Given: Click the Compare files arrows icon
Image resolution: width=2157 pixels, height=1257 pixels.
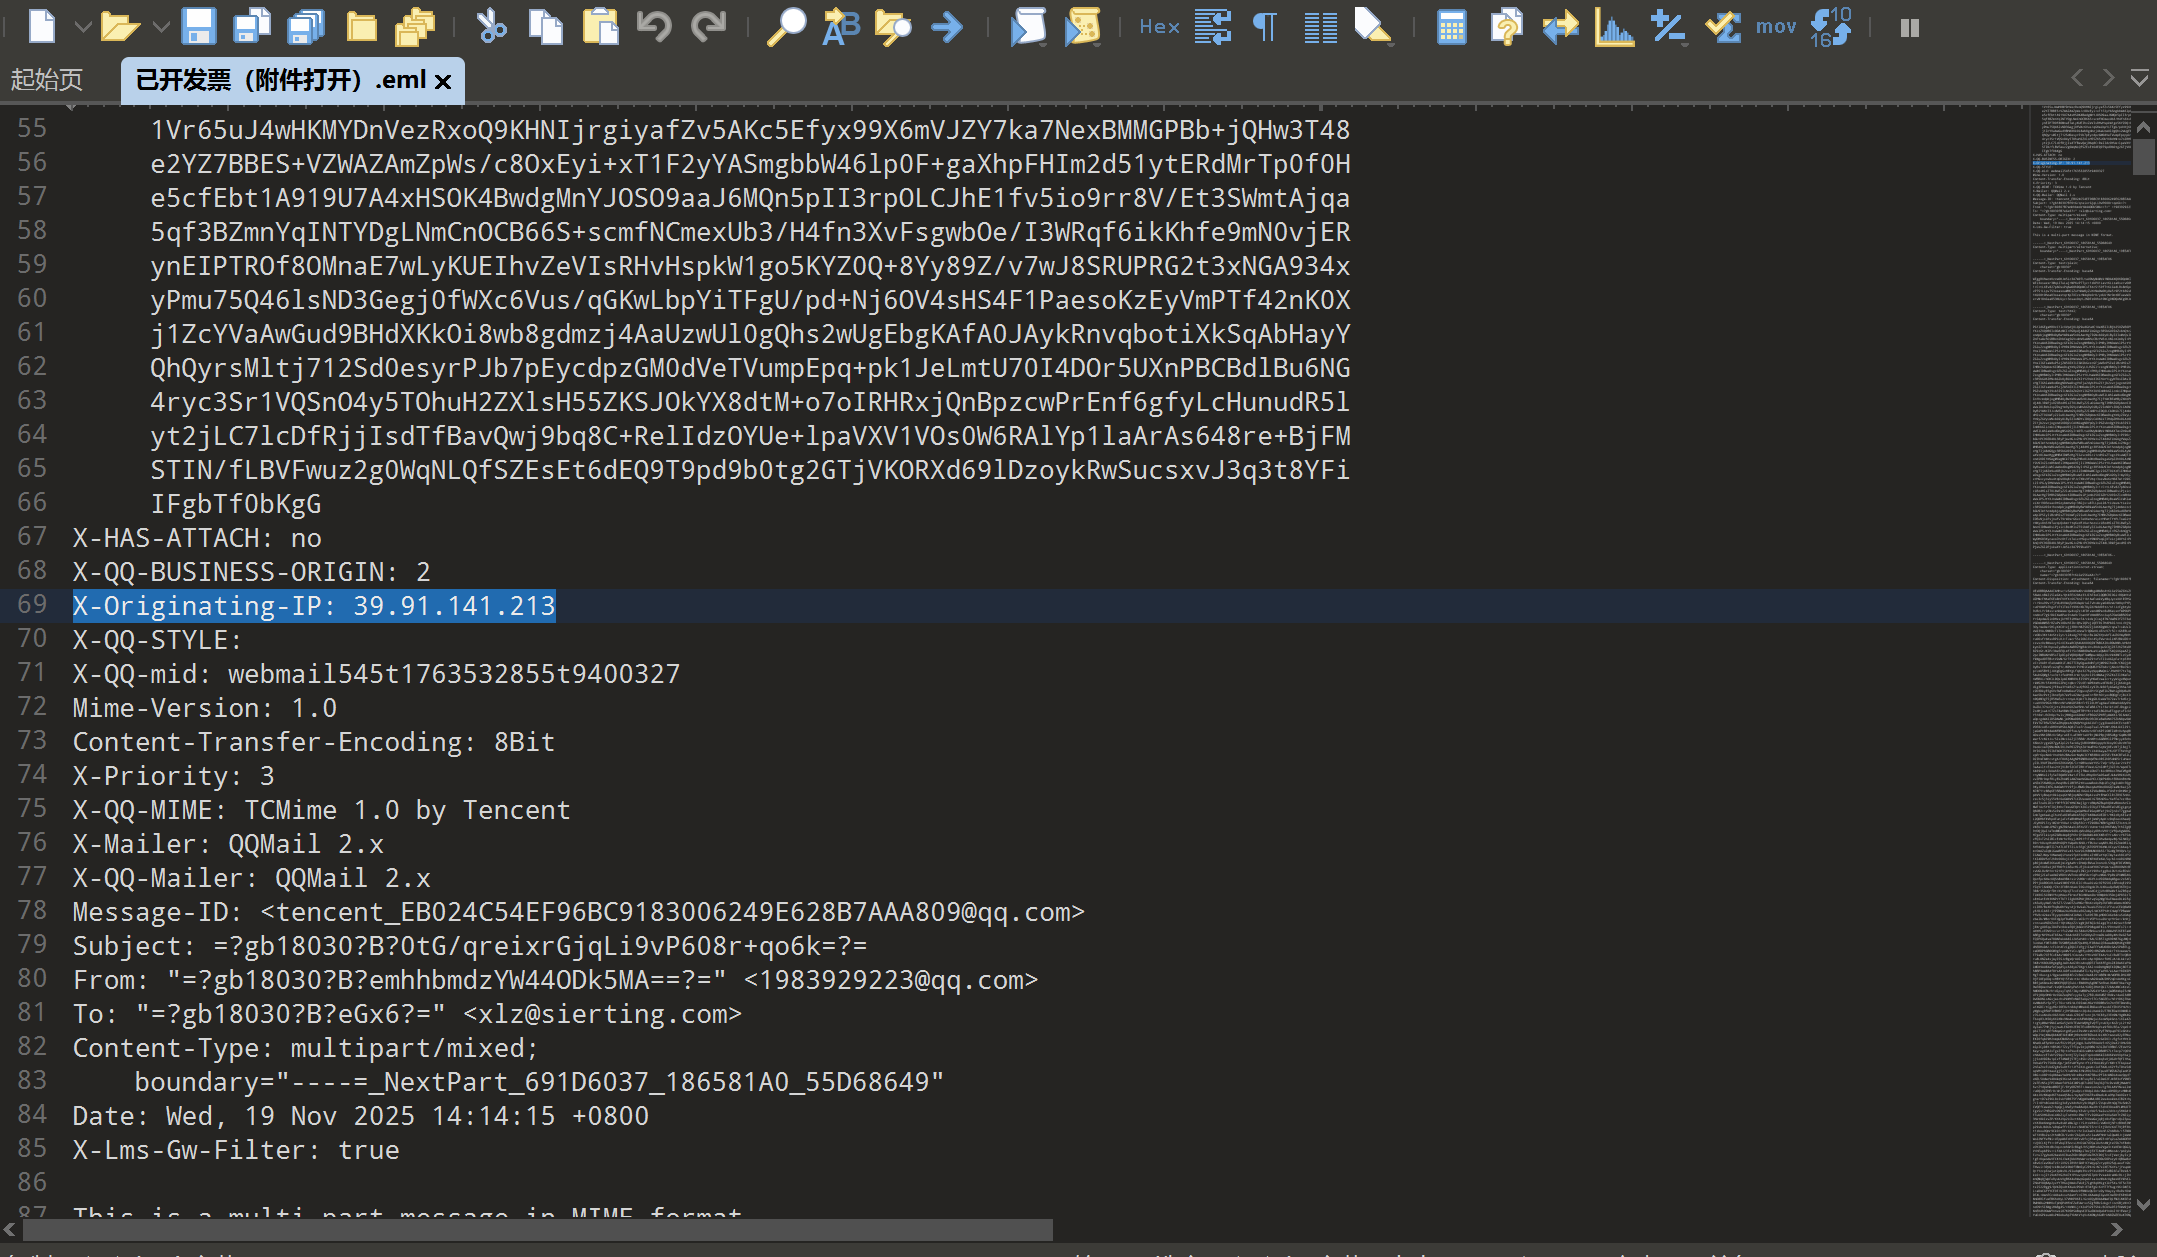Looking at the screenshot, I should (x=1560, y=27).
